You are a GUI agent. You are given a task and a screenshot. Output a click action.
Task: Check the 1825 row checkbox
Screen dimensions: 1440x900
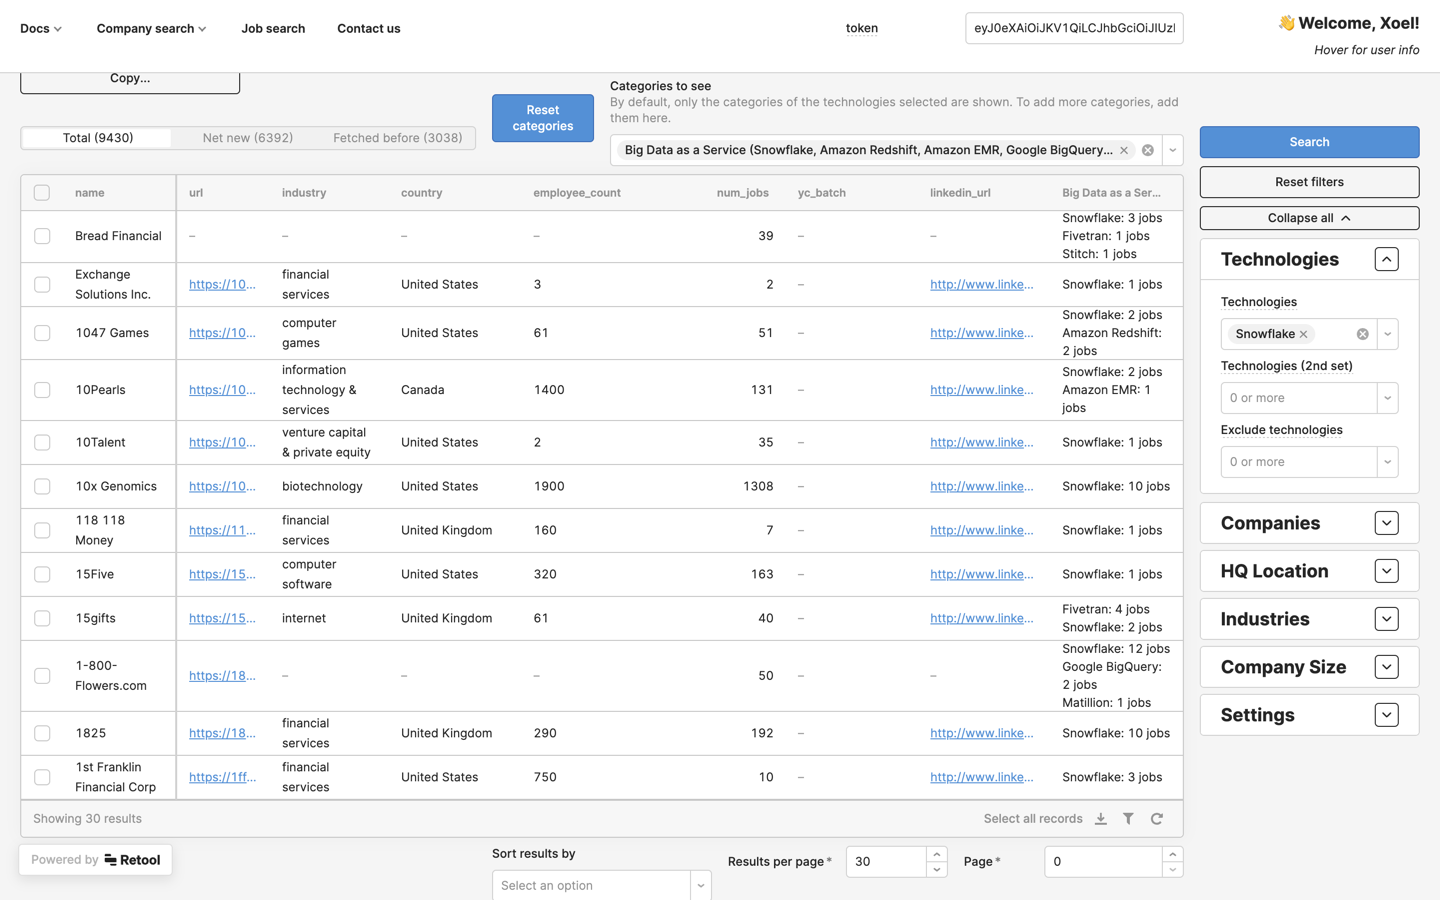tap(42, 733)
